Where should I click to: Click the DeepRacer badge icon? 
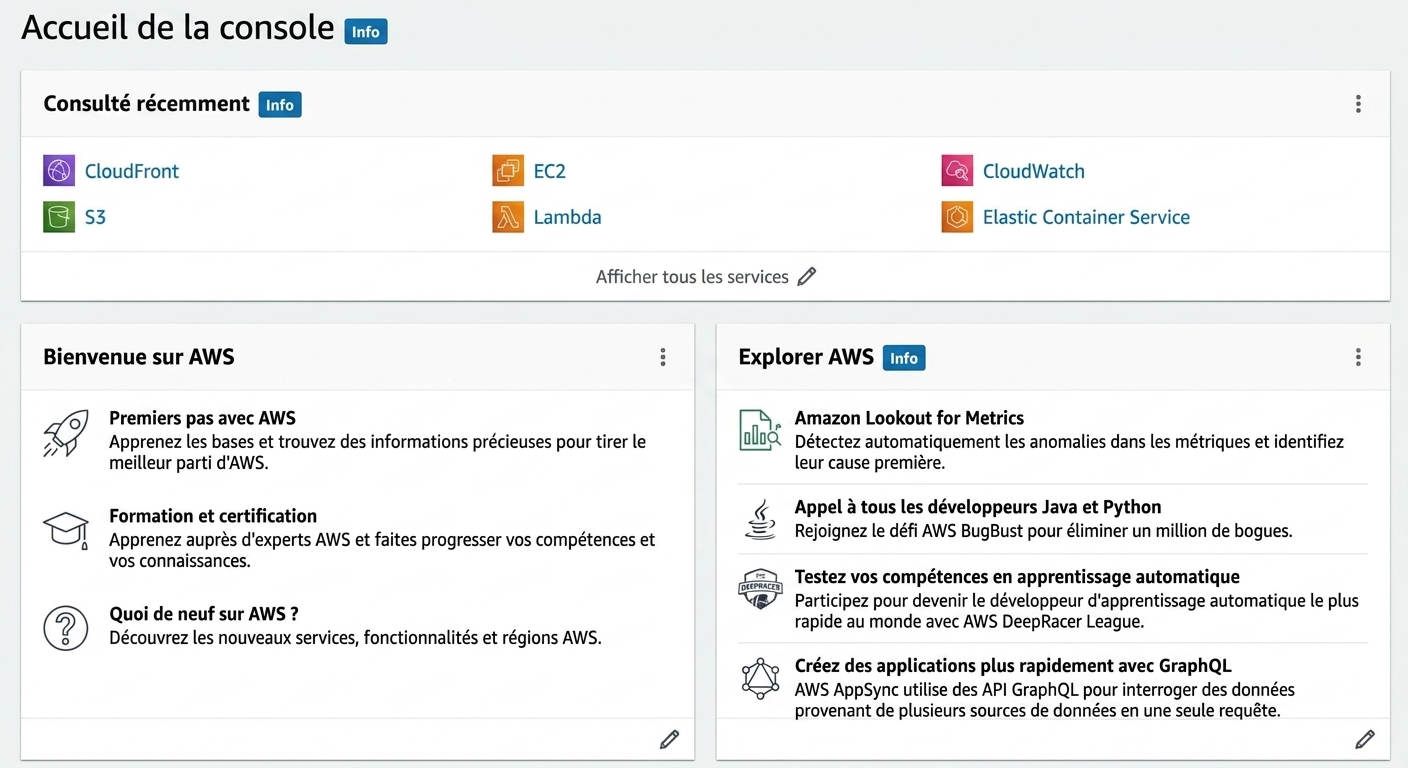coord(760,589)
